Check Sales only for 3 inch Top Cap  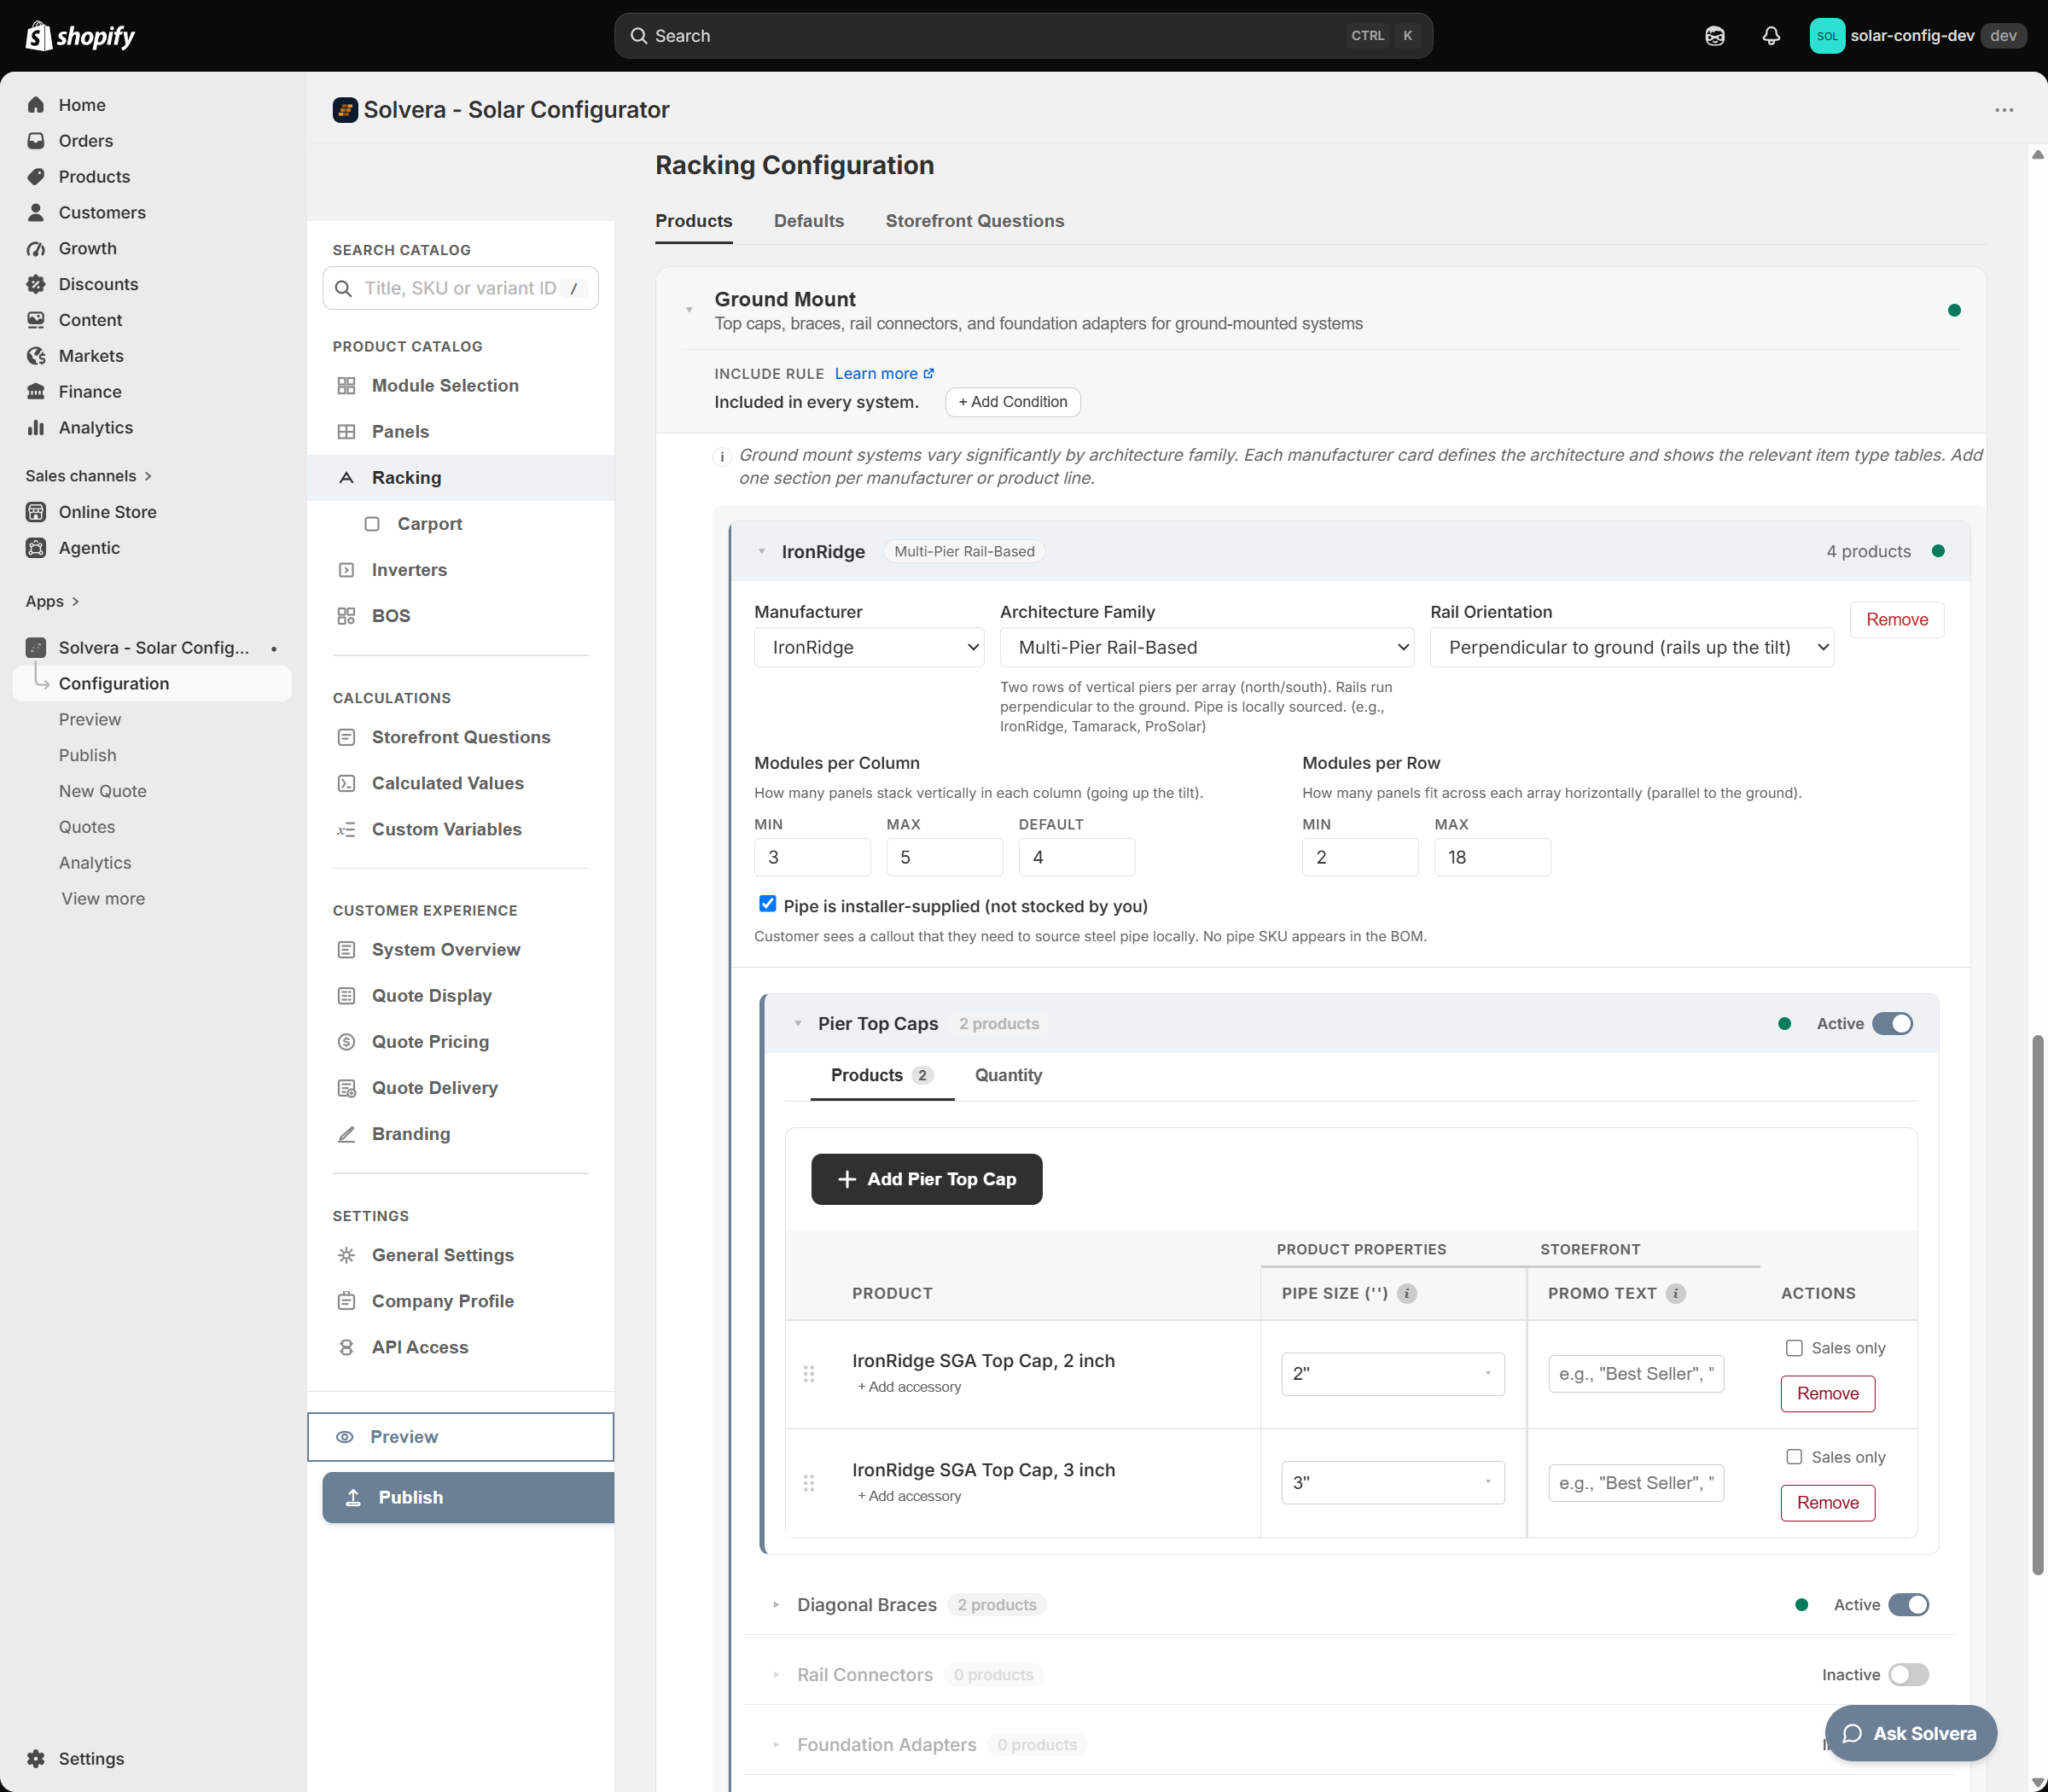point(1794,1457)
